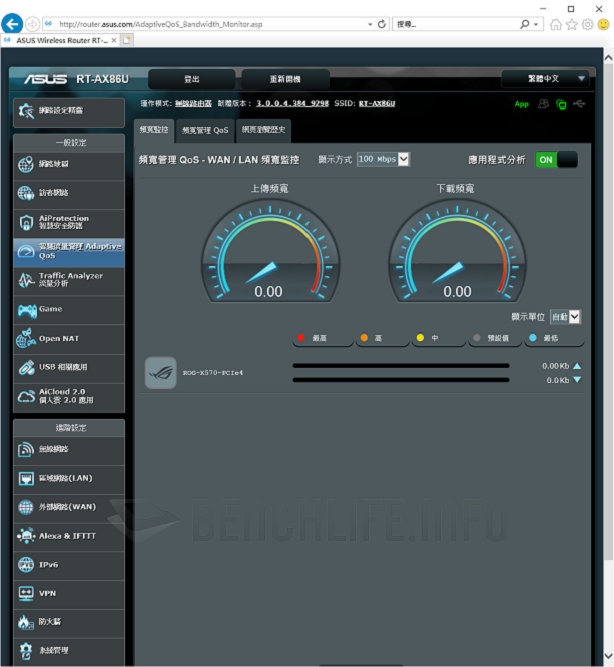This screenshot has height=667, width=614.
Task: Click the USB status icon in header
Action: 579,103
